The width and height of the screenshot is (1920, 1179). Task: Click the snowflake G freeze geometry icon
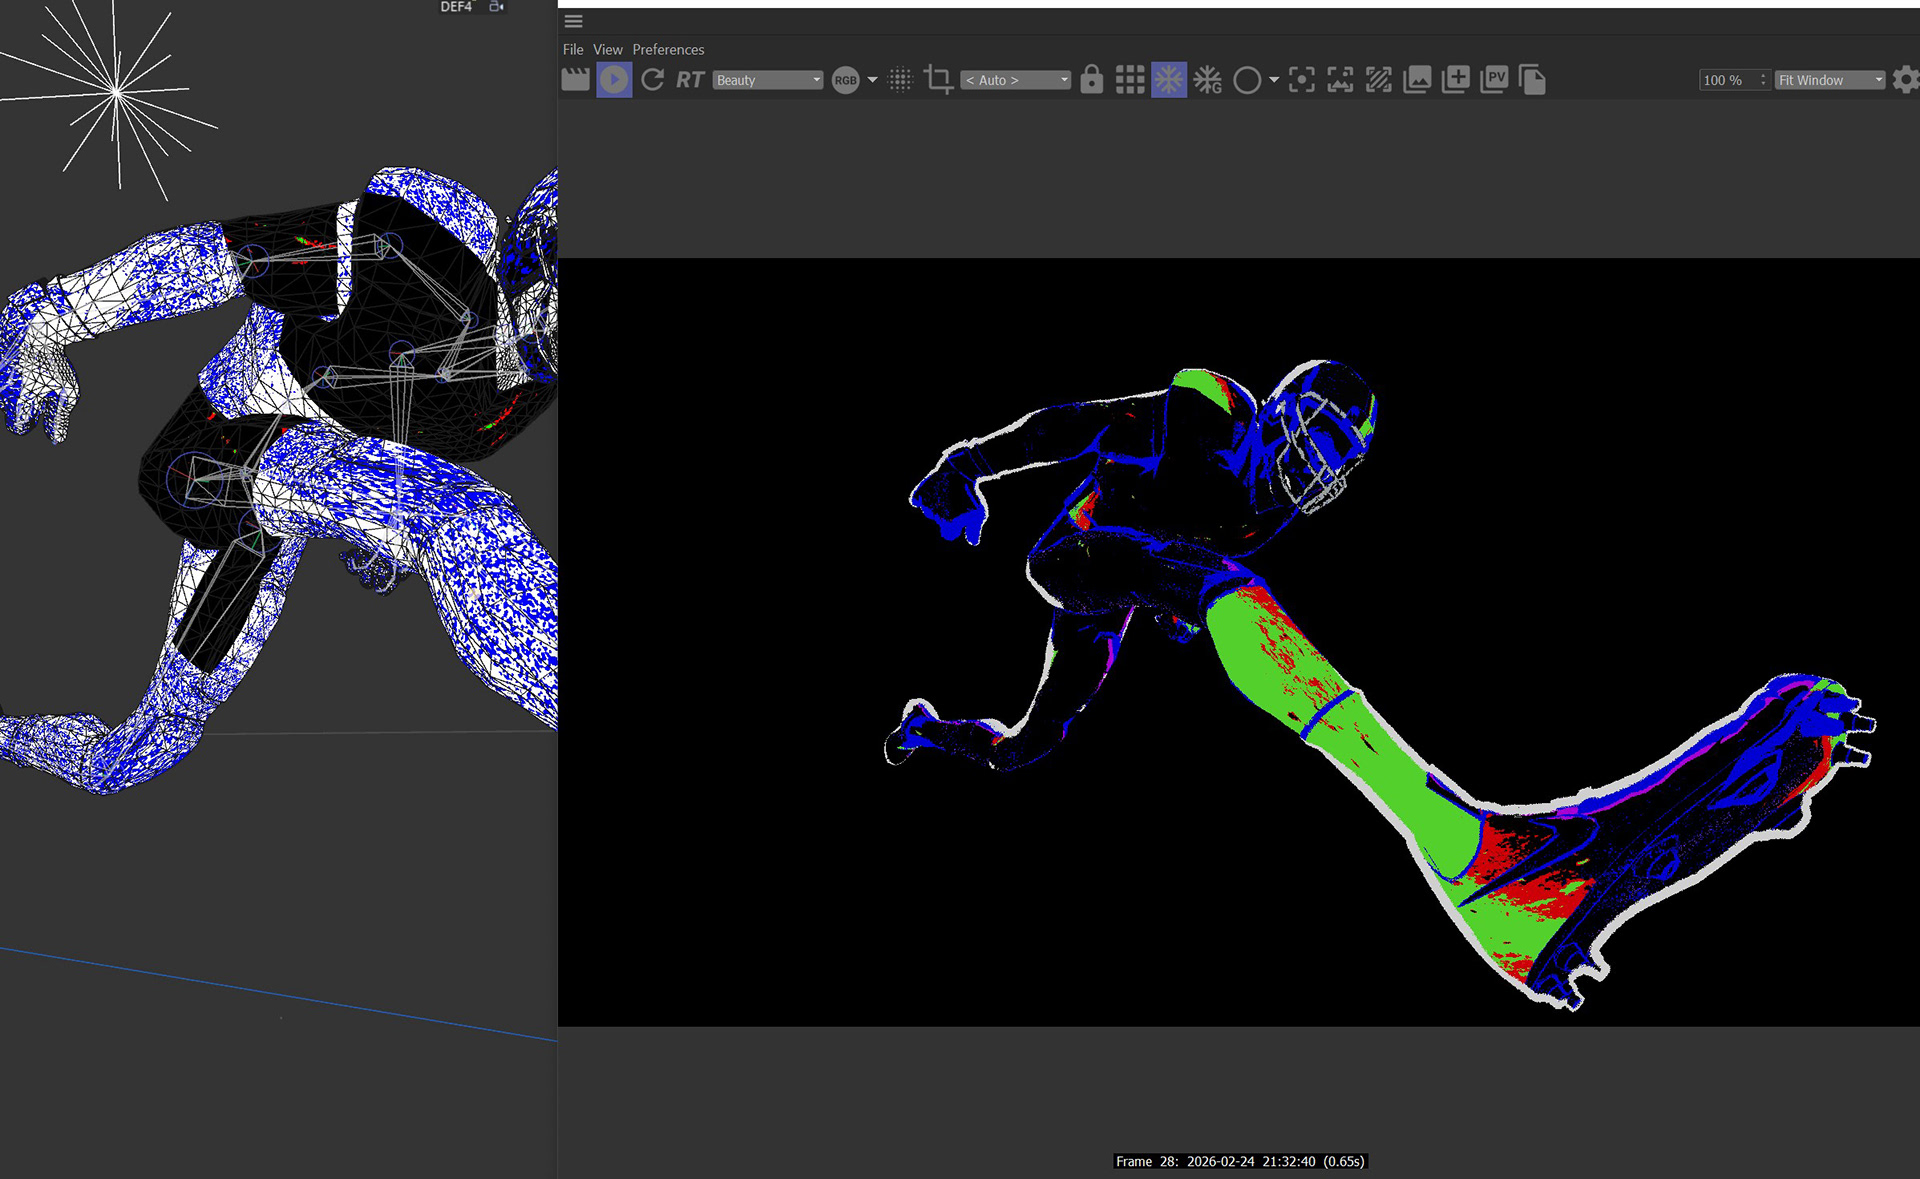1207,80
